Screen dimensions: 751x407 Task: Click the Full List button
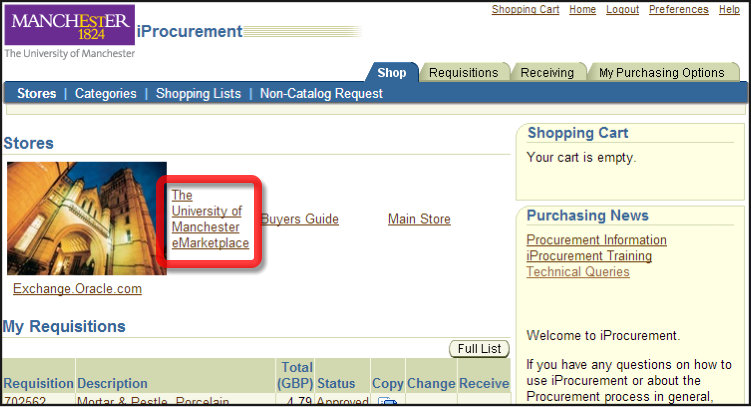coord(479,349)
